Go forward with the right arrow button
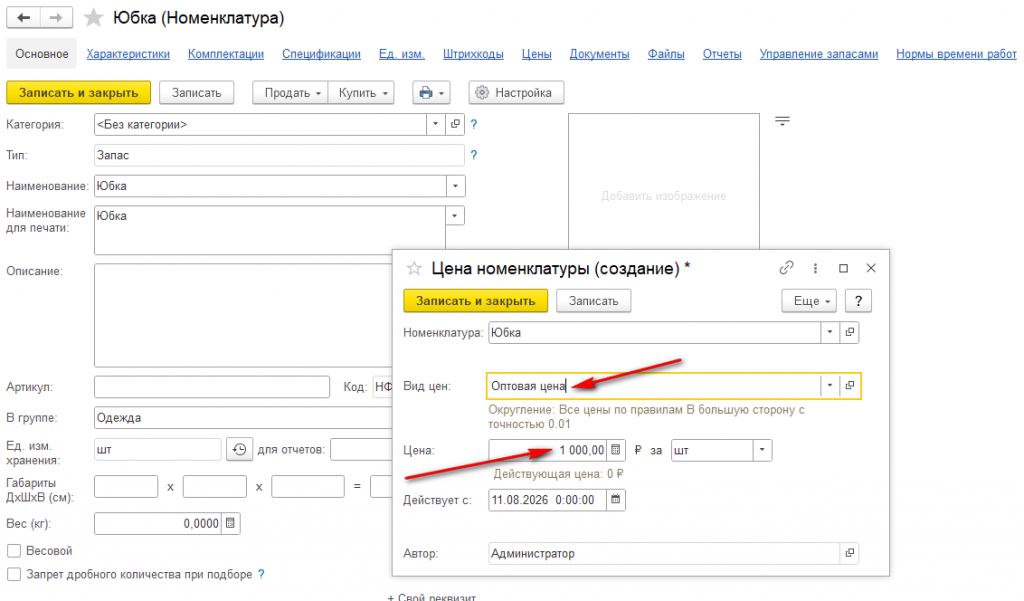Viewport: 1024px width, 601px height. click(56, 18)
